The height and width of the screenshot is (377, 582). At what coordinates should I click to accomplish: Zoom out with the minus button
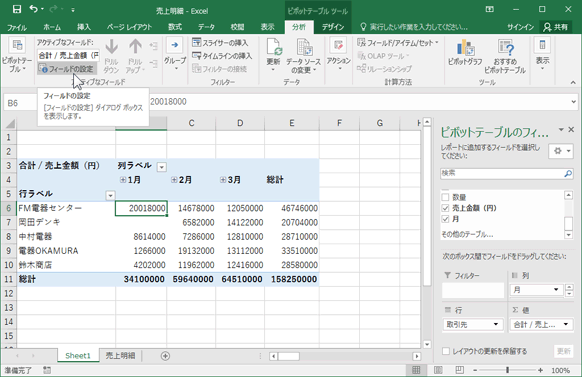pos(475,370)
